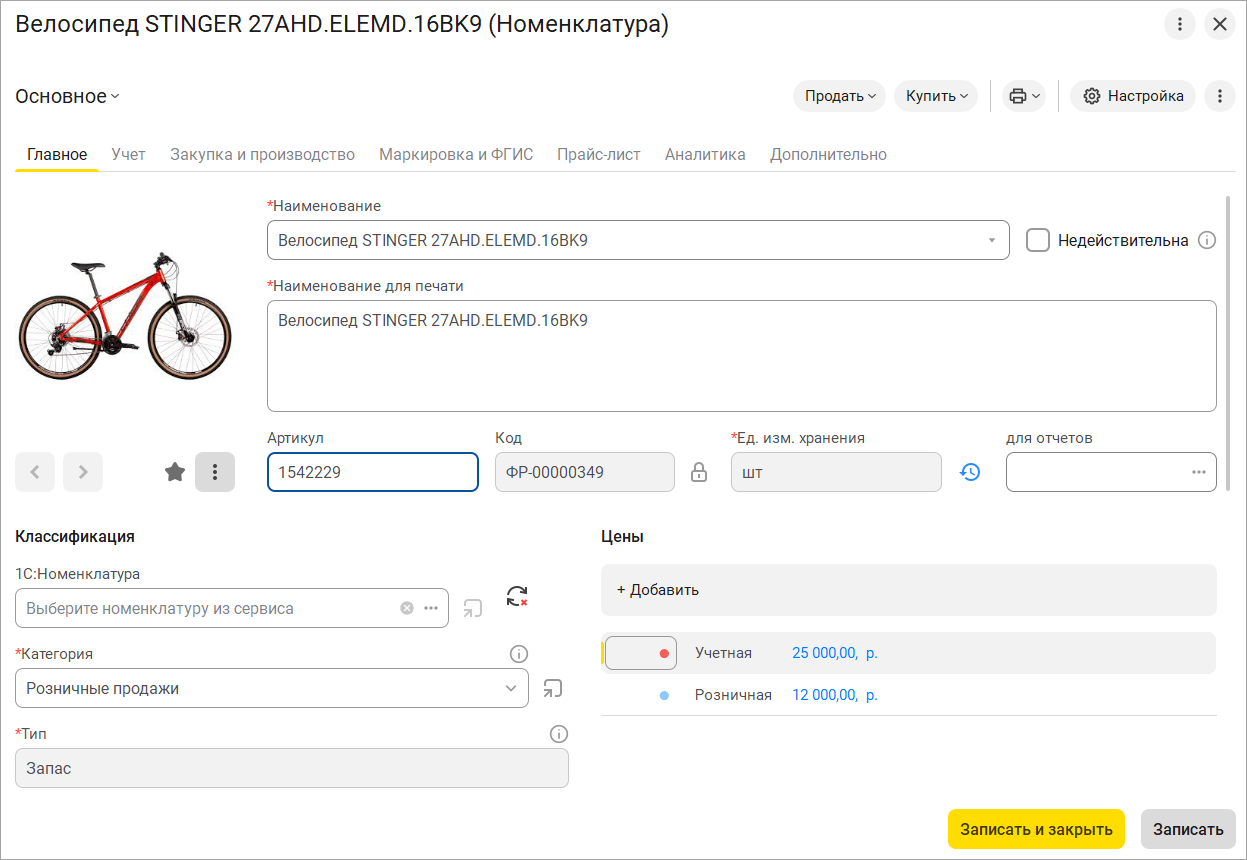Click the info icon next to Недействительна
Image resolution: width=1247 pixels, height=860 pixels.
1207,240
